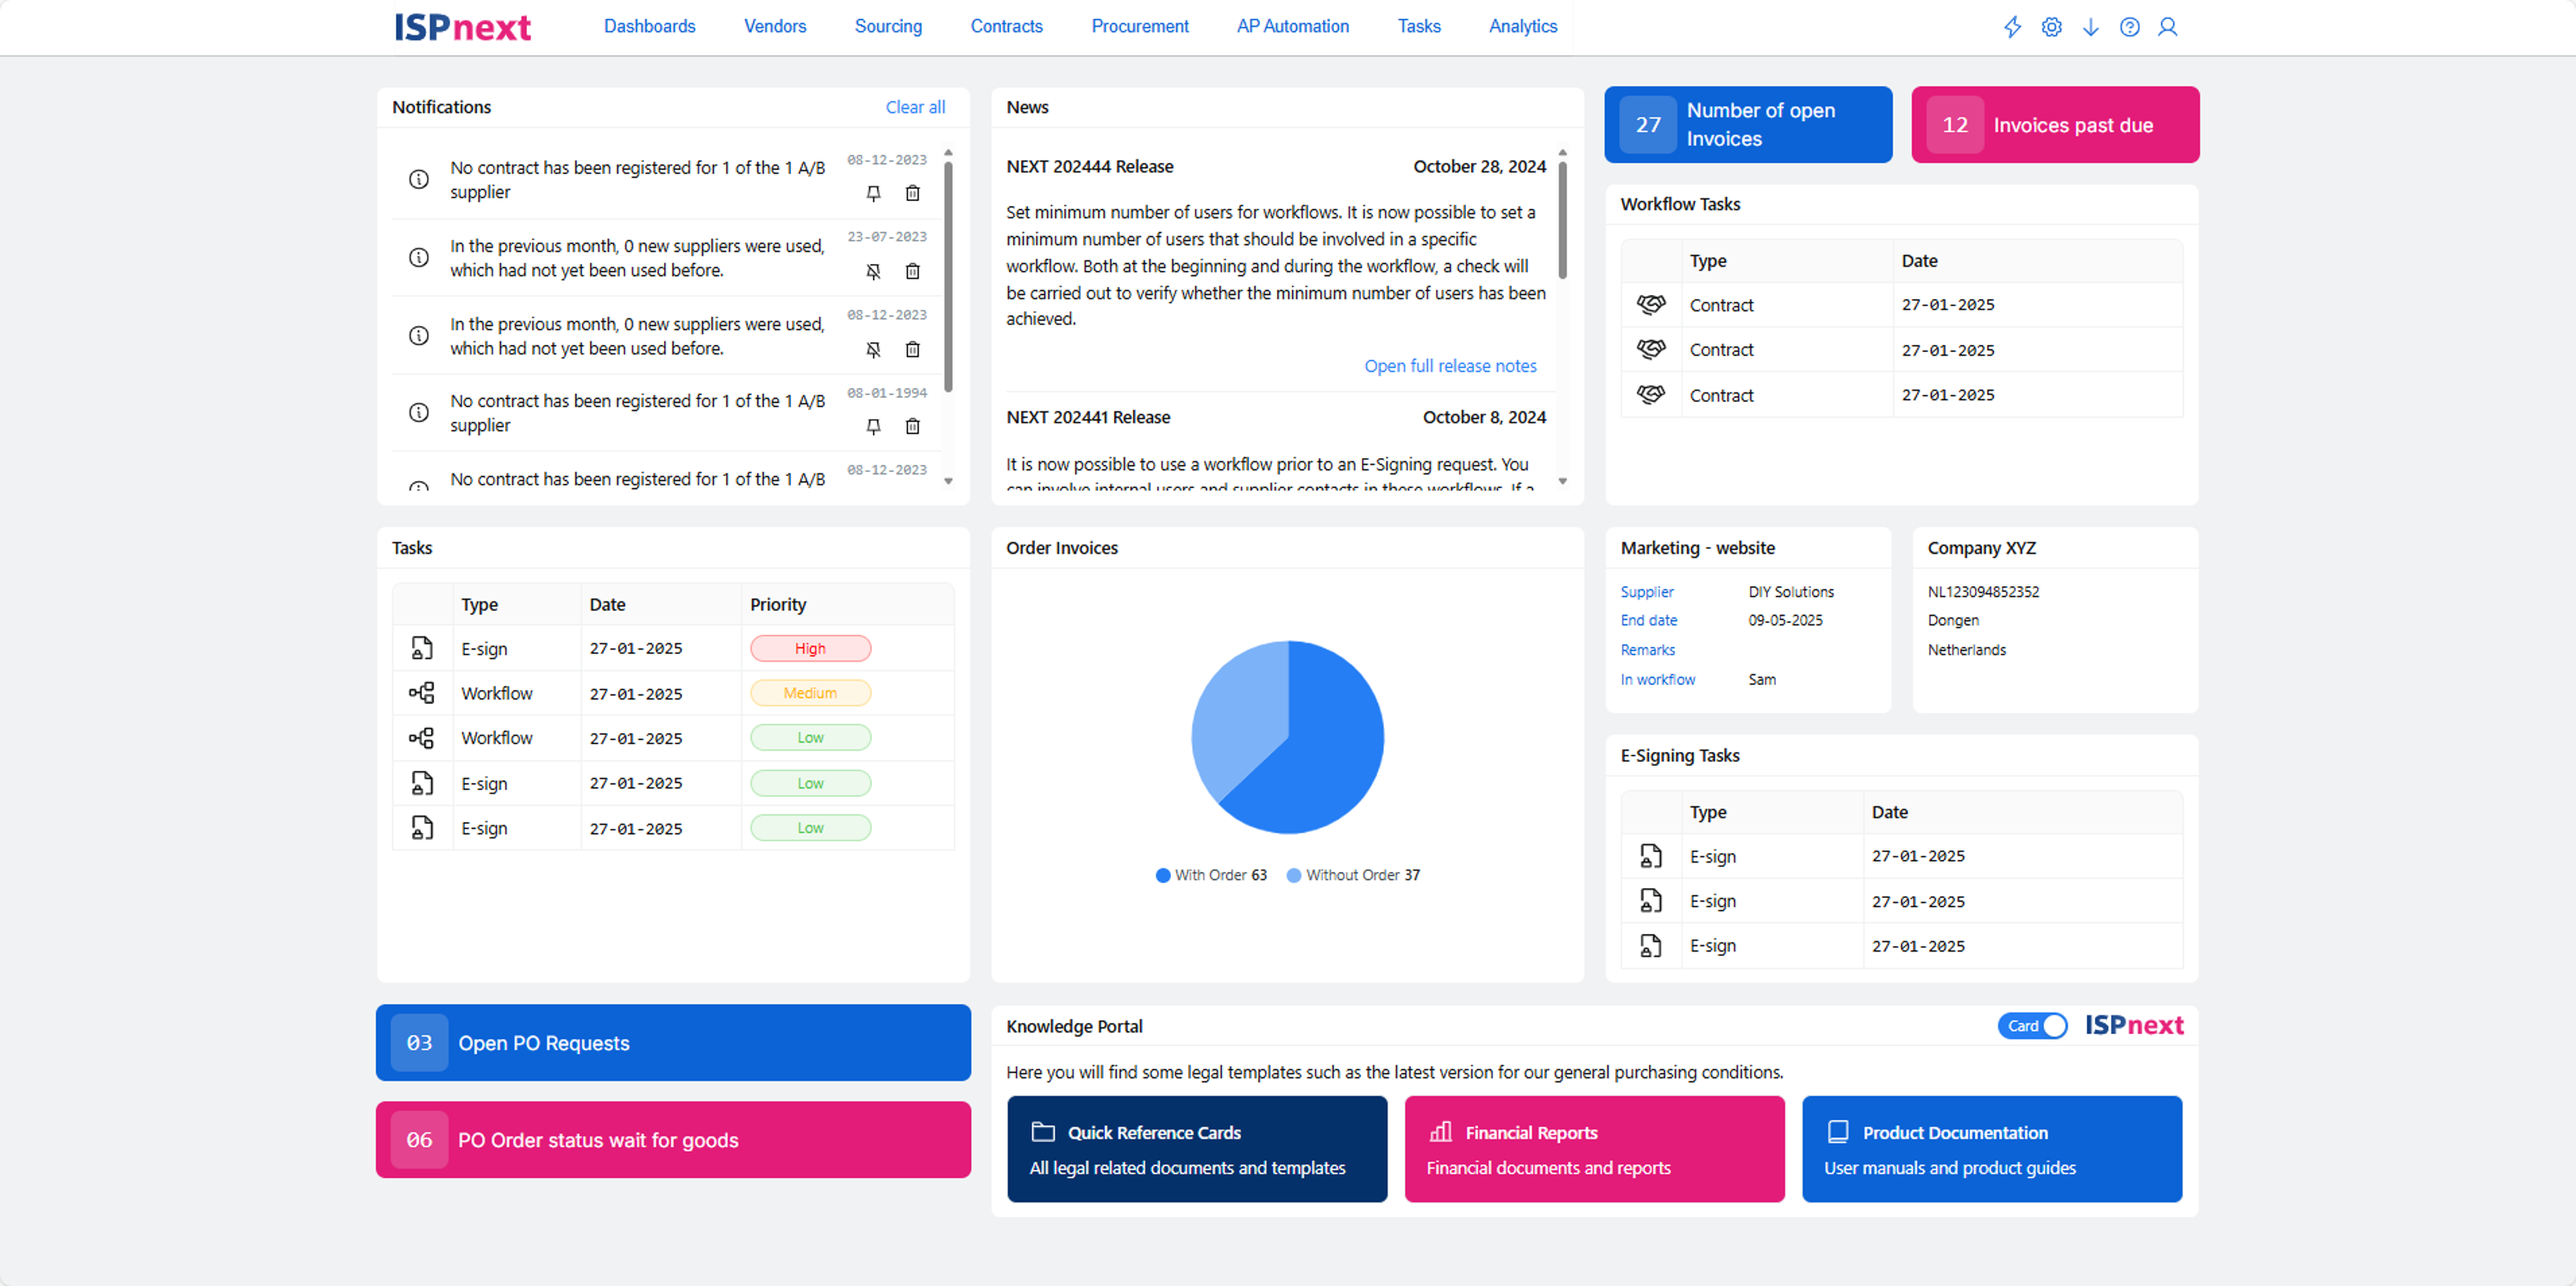The height and width of the screenshot is (1286, 2576).
Task: Open the Procurement menu
Action: tap(1139, 26)
